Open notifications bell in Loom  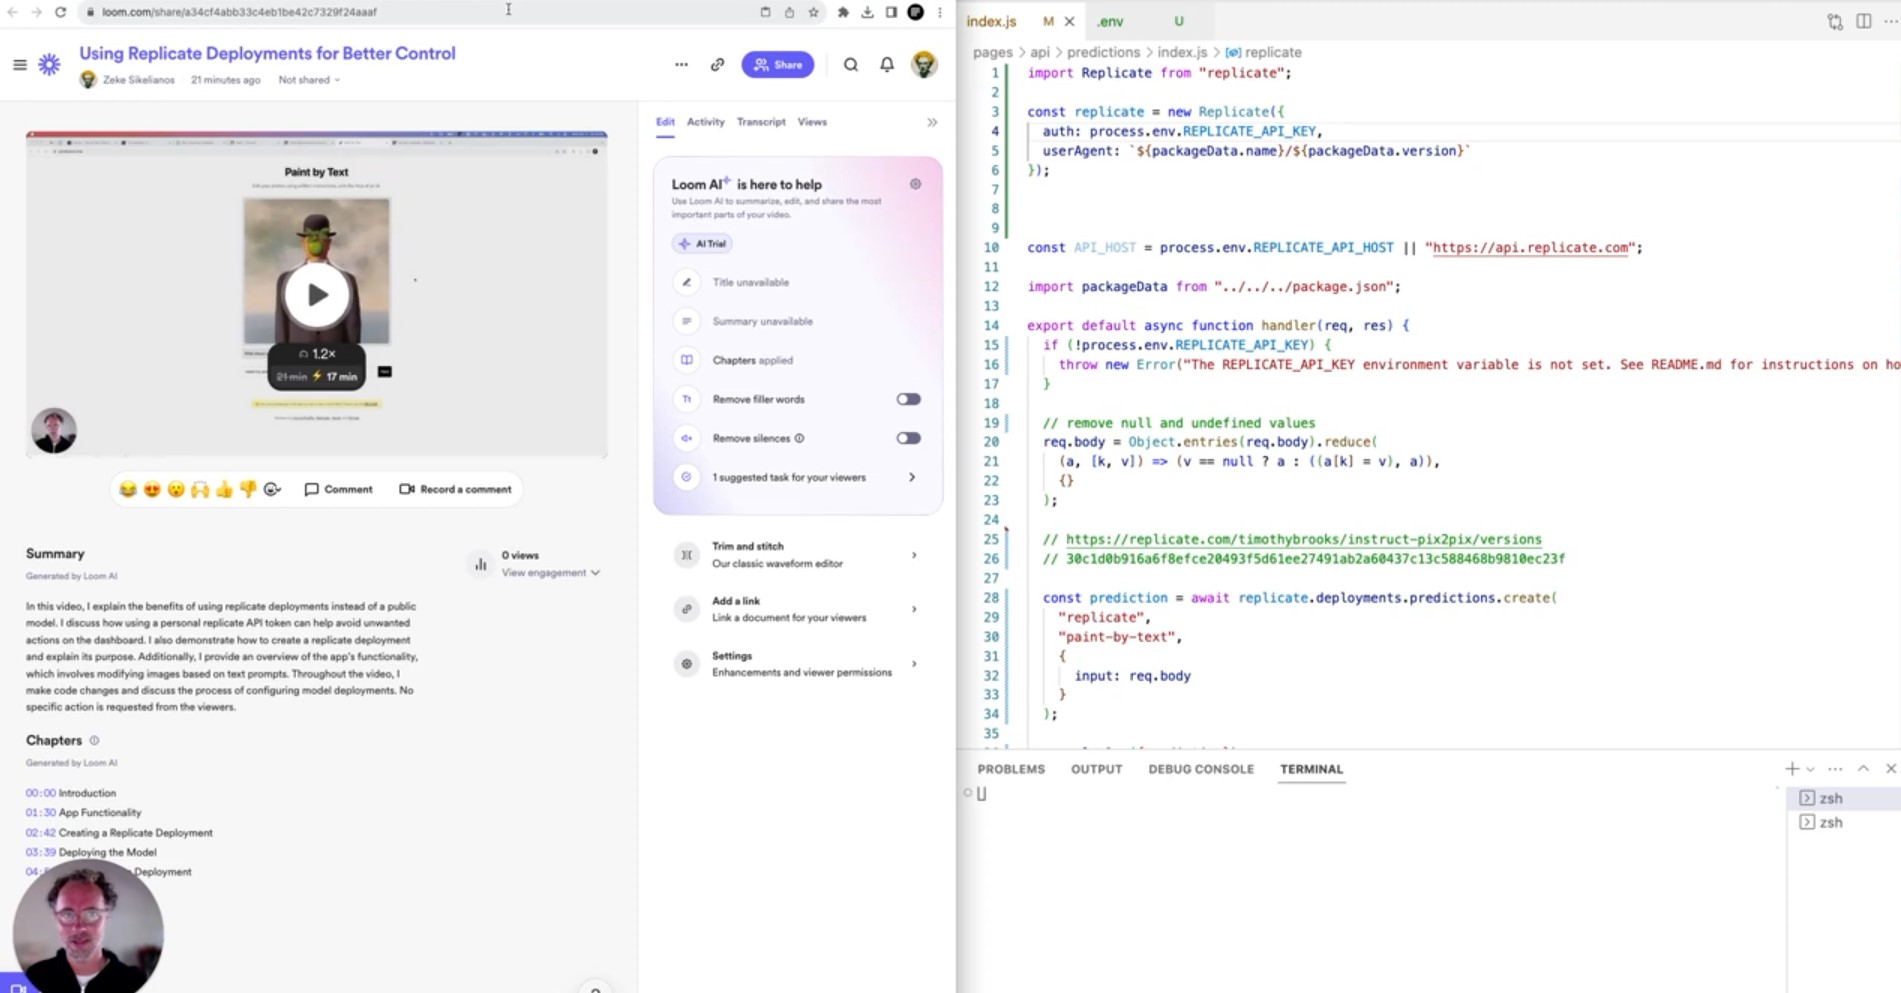[887, 65]
